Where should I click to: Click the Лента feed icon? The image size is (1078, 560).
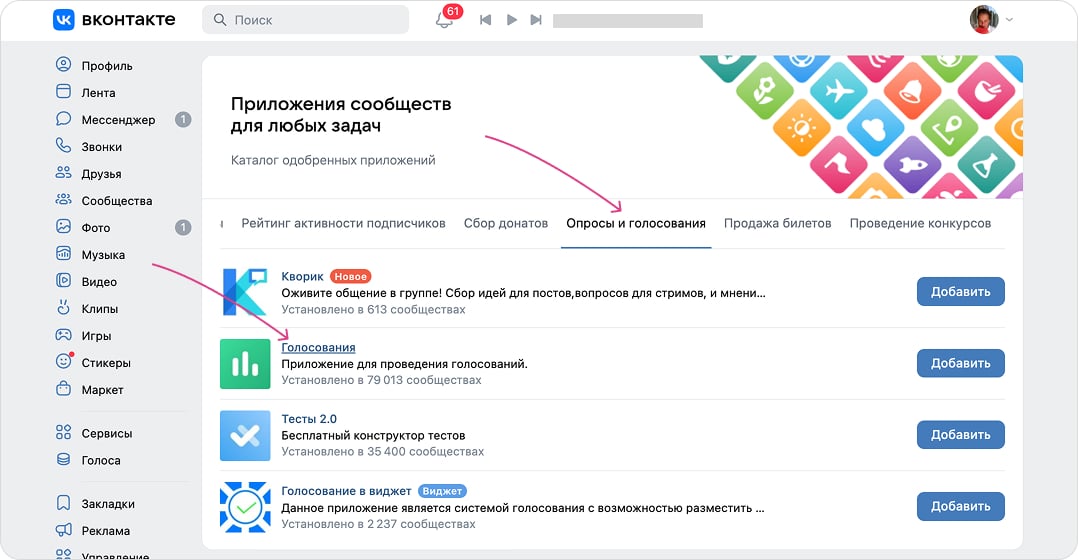tap(63, 91)
